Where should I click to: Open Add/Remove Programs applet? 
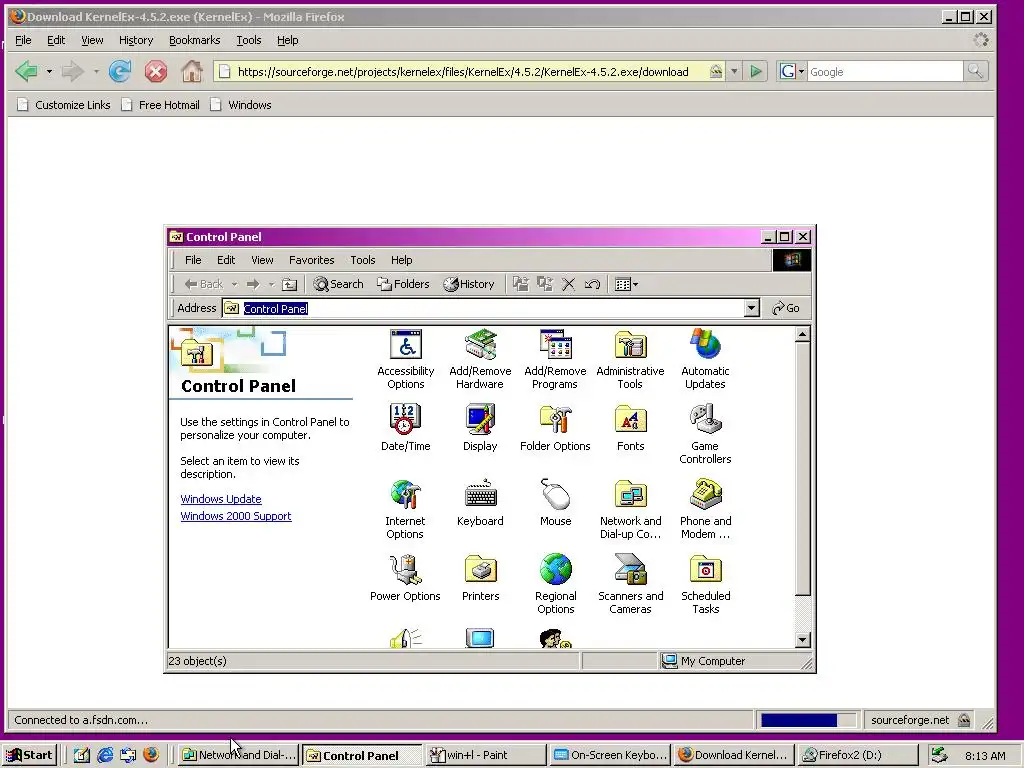click(x=555, y=359)
